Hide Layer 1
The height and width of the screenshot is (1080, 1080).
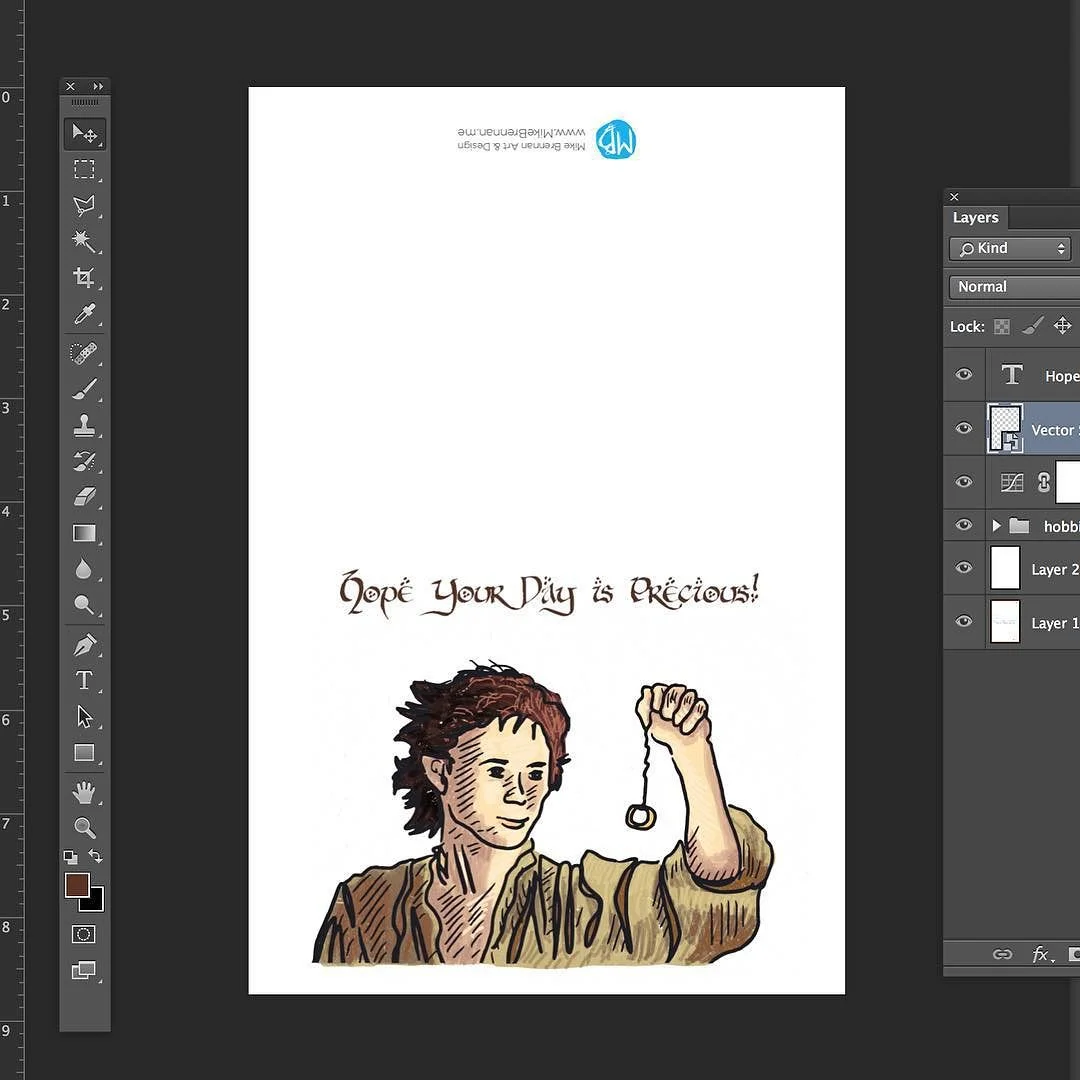964,621
